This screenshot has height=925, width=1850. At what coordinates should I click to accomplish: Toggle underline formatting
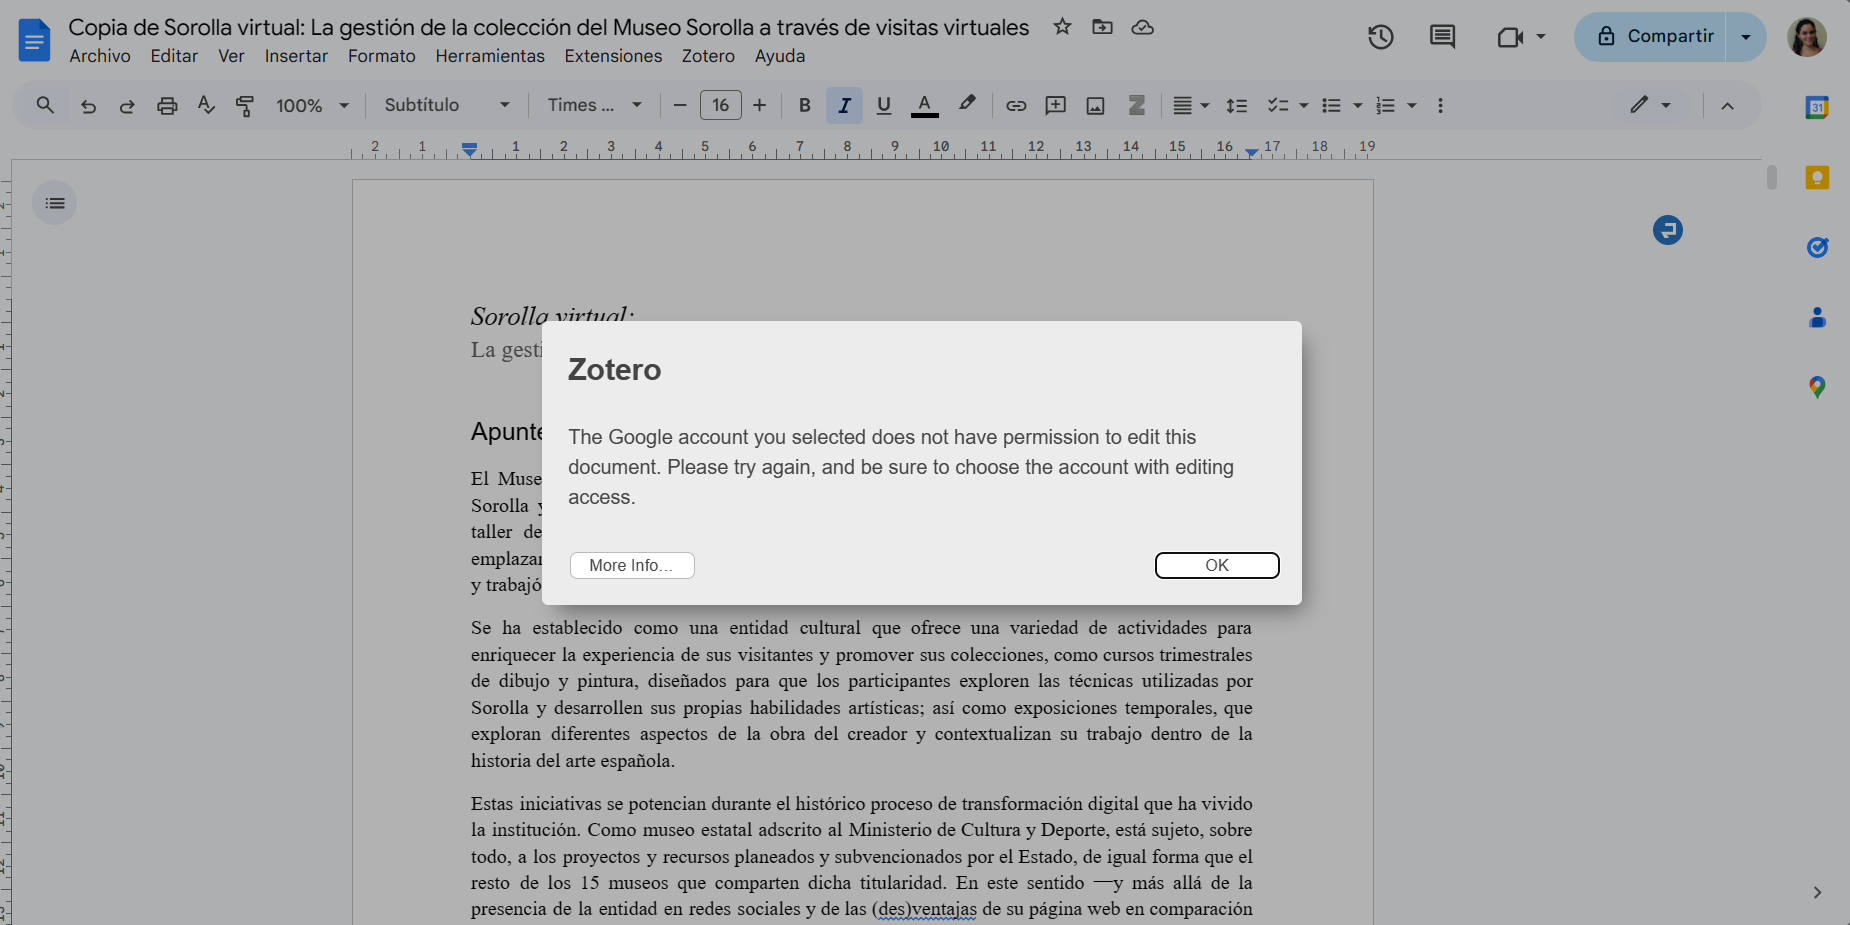[884, 105]
